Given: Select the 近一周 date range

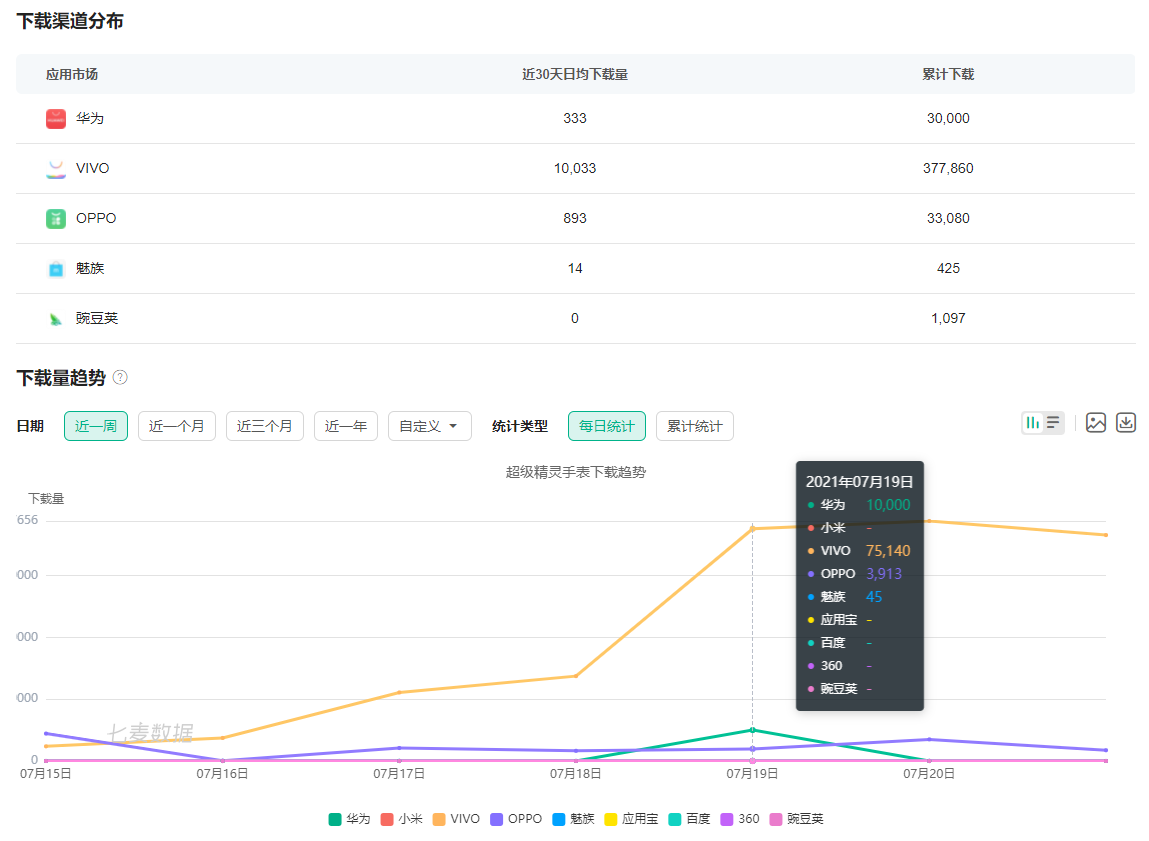Looking at the screenshot, I should (x=96, y=426).
